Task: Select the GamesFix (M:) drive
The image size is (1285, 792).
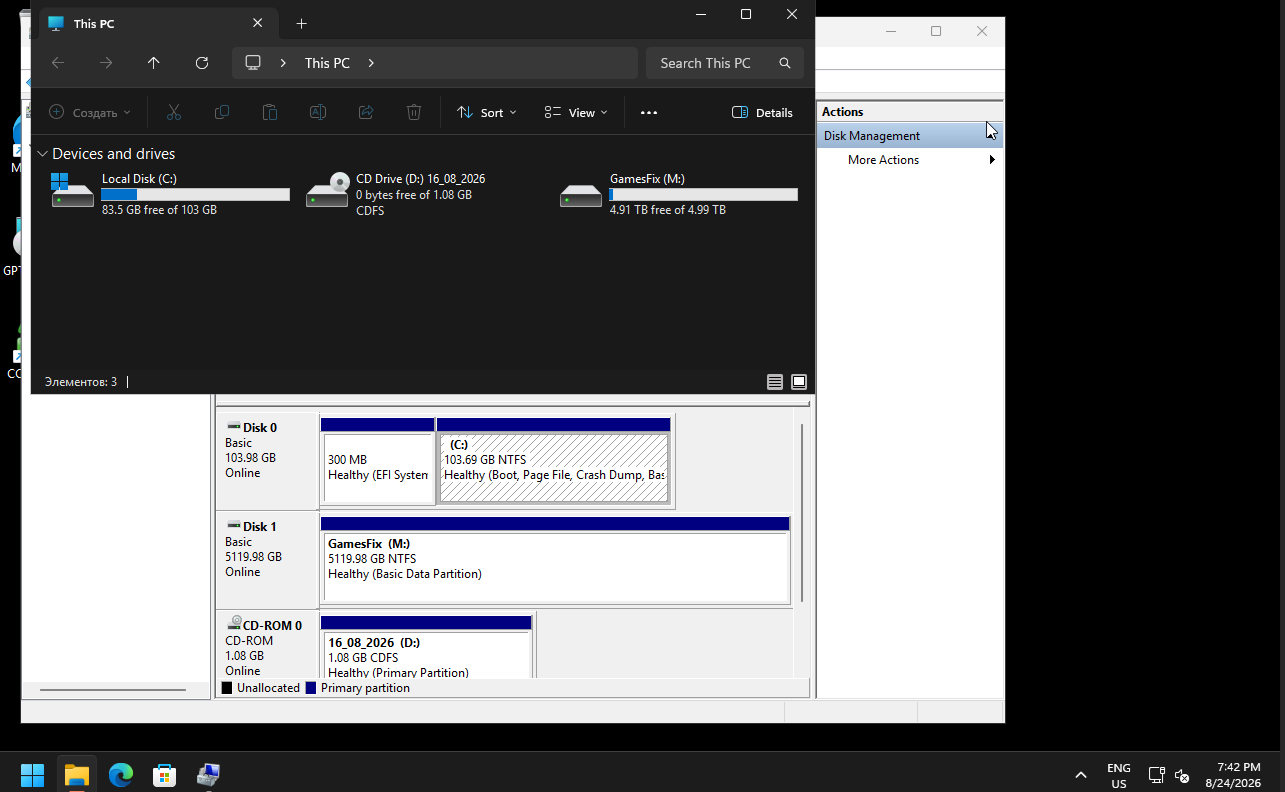Action: [679, 195]
